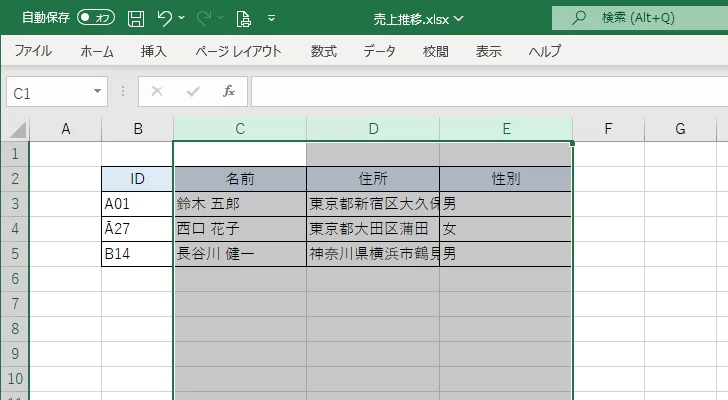Toggle the 自動保存 AutoSave switch

pyautogui.click(x=96, y=18)
